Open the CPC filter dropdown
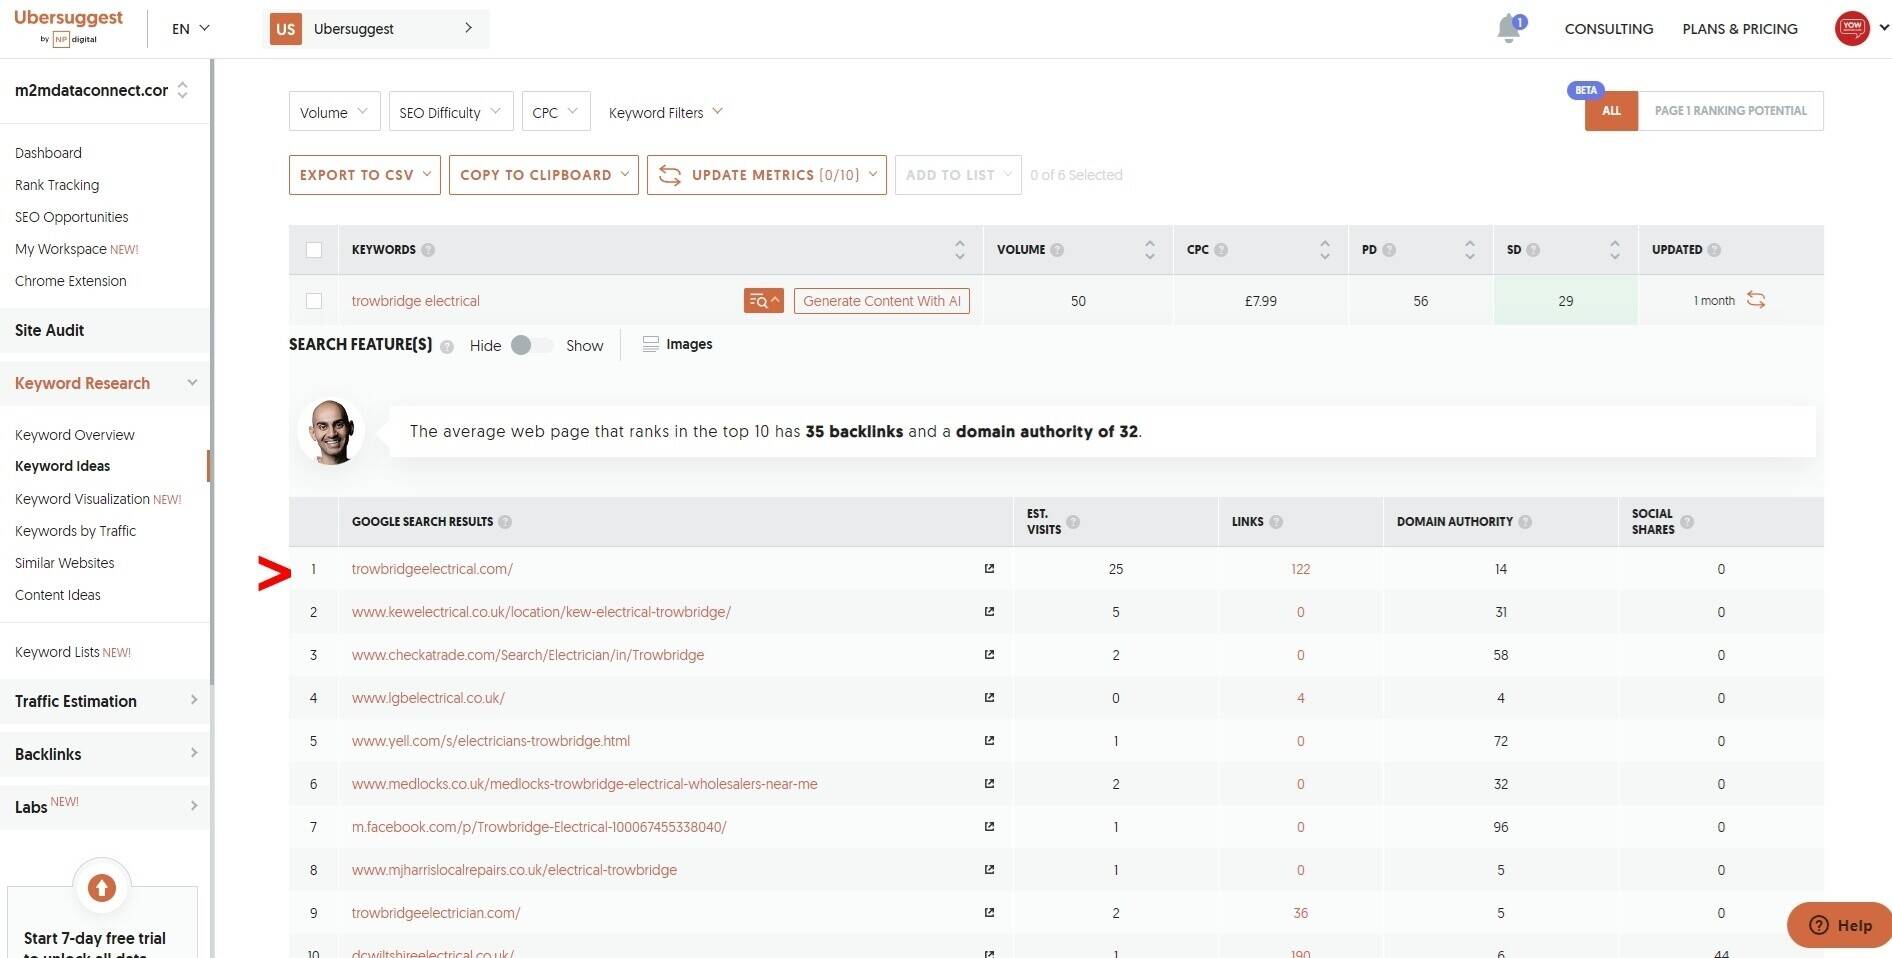Viewport: 1892px width, 958px height. click(556, 112)
